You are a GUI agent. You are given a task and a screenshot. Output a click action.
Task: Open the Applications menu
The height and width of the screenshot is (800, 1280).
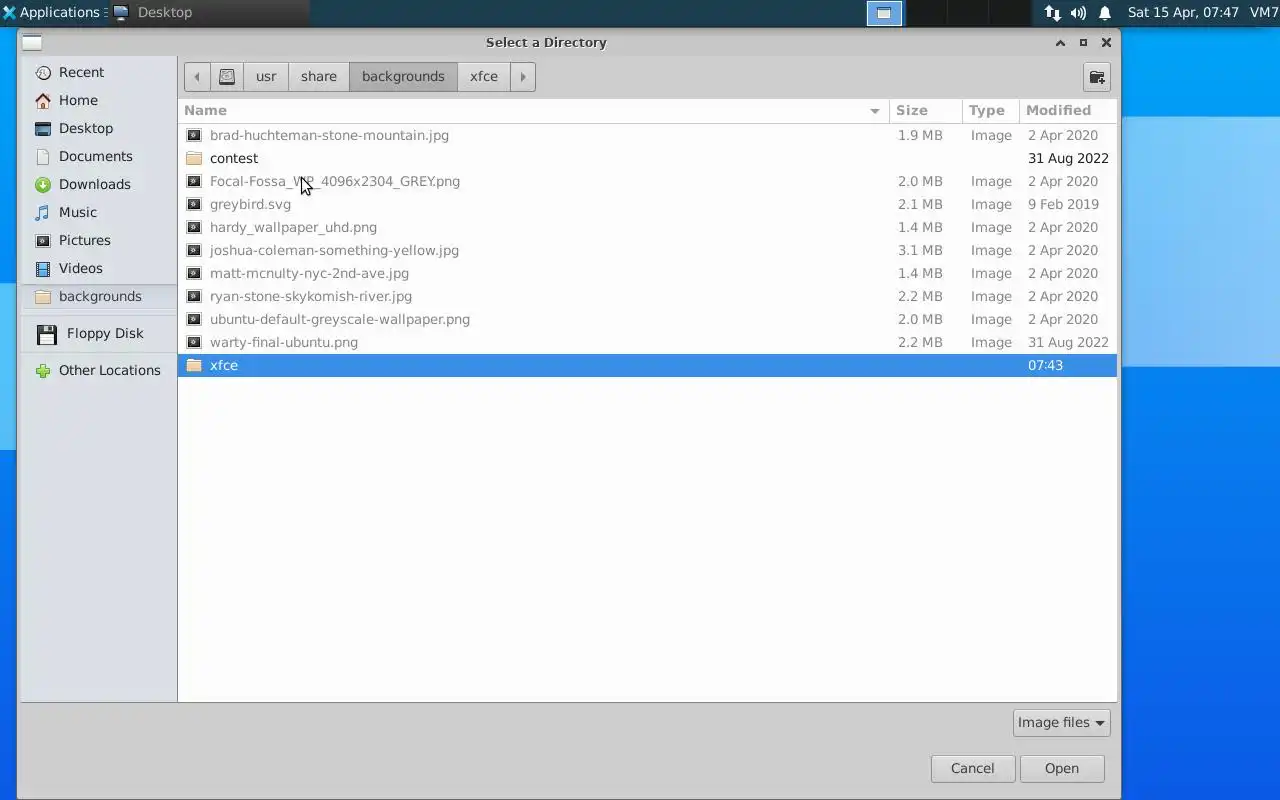(x=52, y=13)
